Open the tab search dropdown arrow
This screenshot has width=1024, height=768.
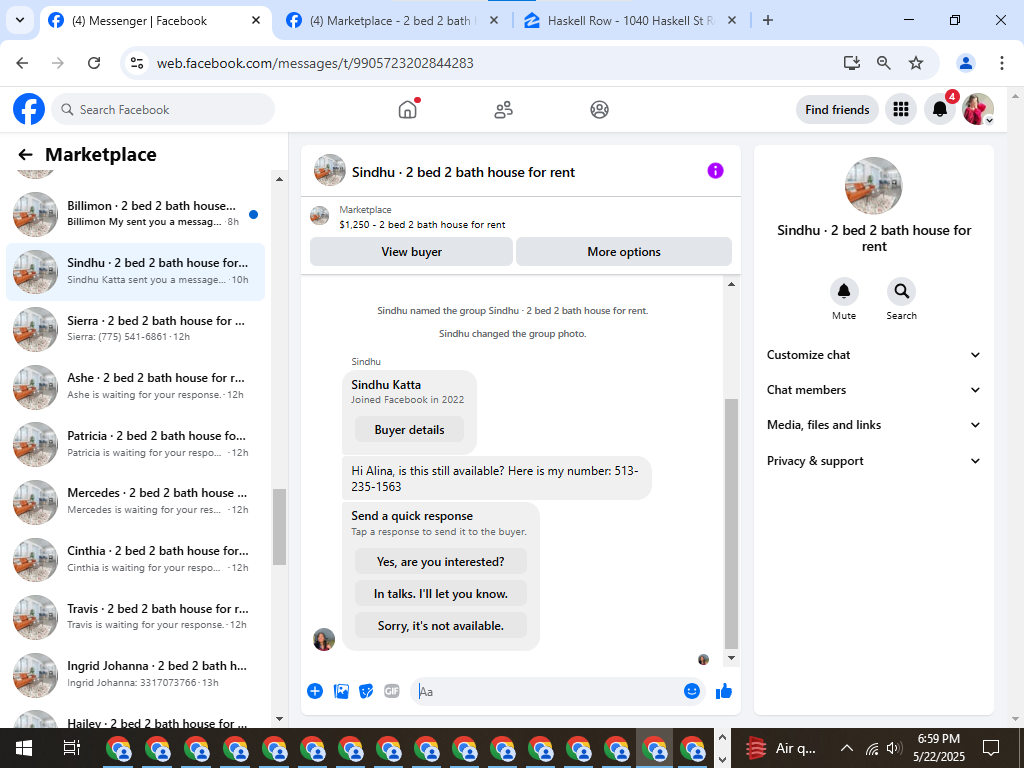click(20, 20)
